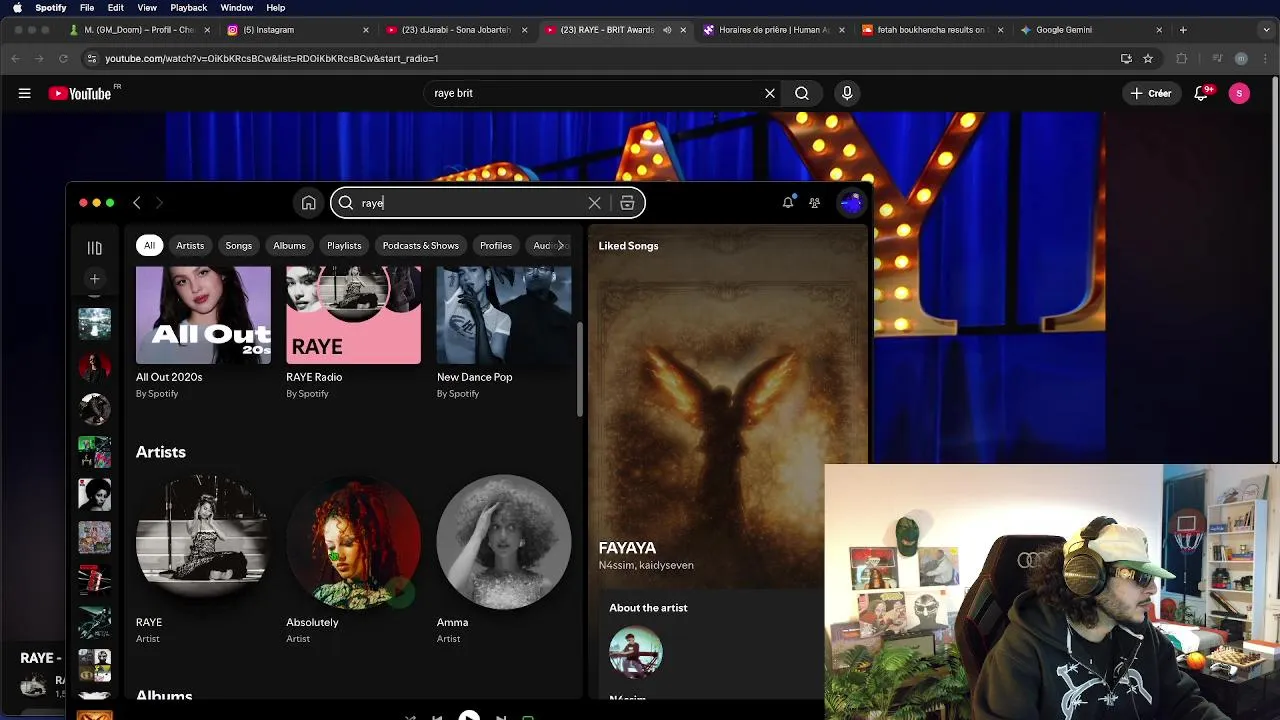Clear the YouTube search box
The width and height of the screenshot is (1280, 720).
[x=770, y=93]
